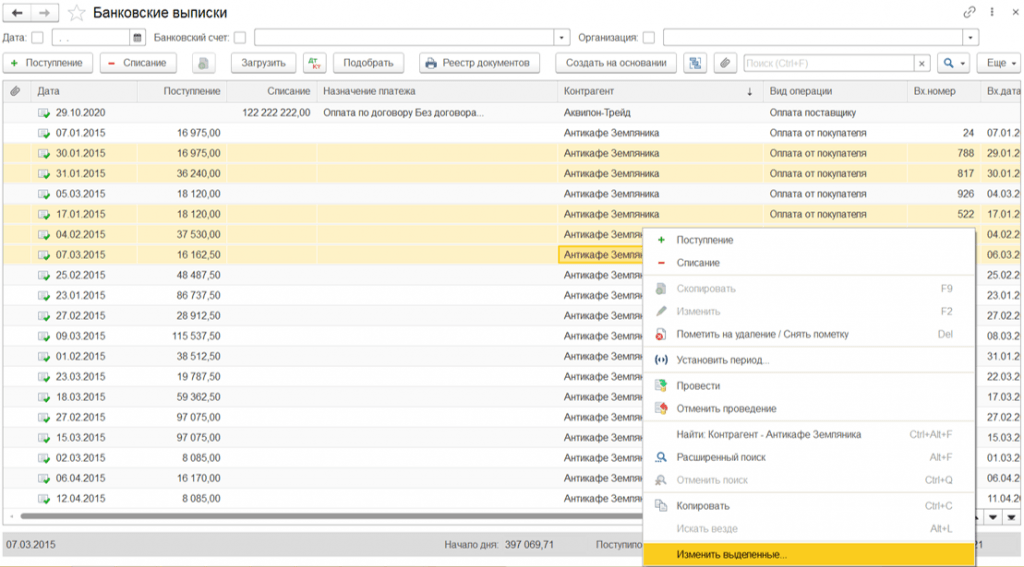Click the favorites star next to the title

tap(75, 13)
